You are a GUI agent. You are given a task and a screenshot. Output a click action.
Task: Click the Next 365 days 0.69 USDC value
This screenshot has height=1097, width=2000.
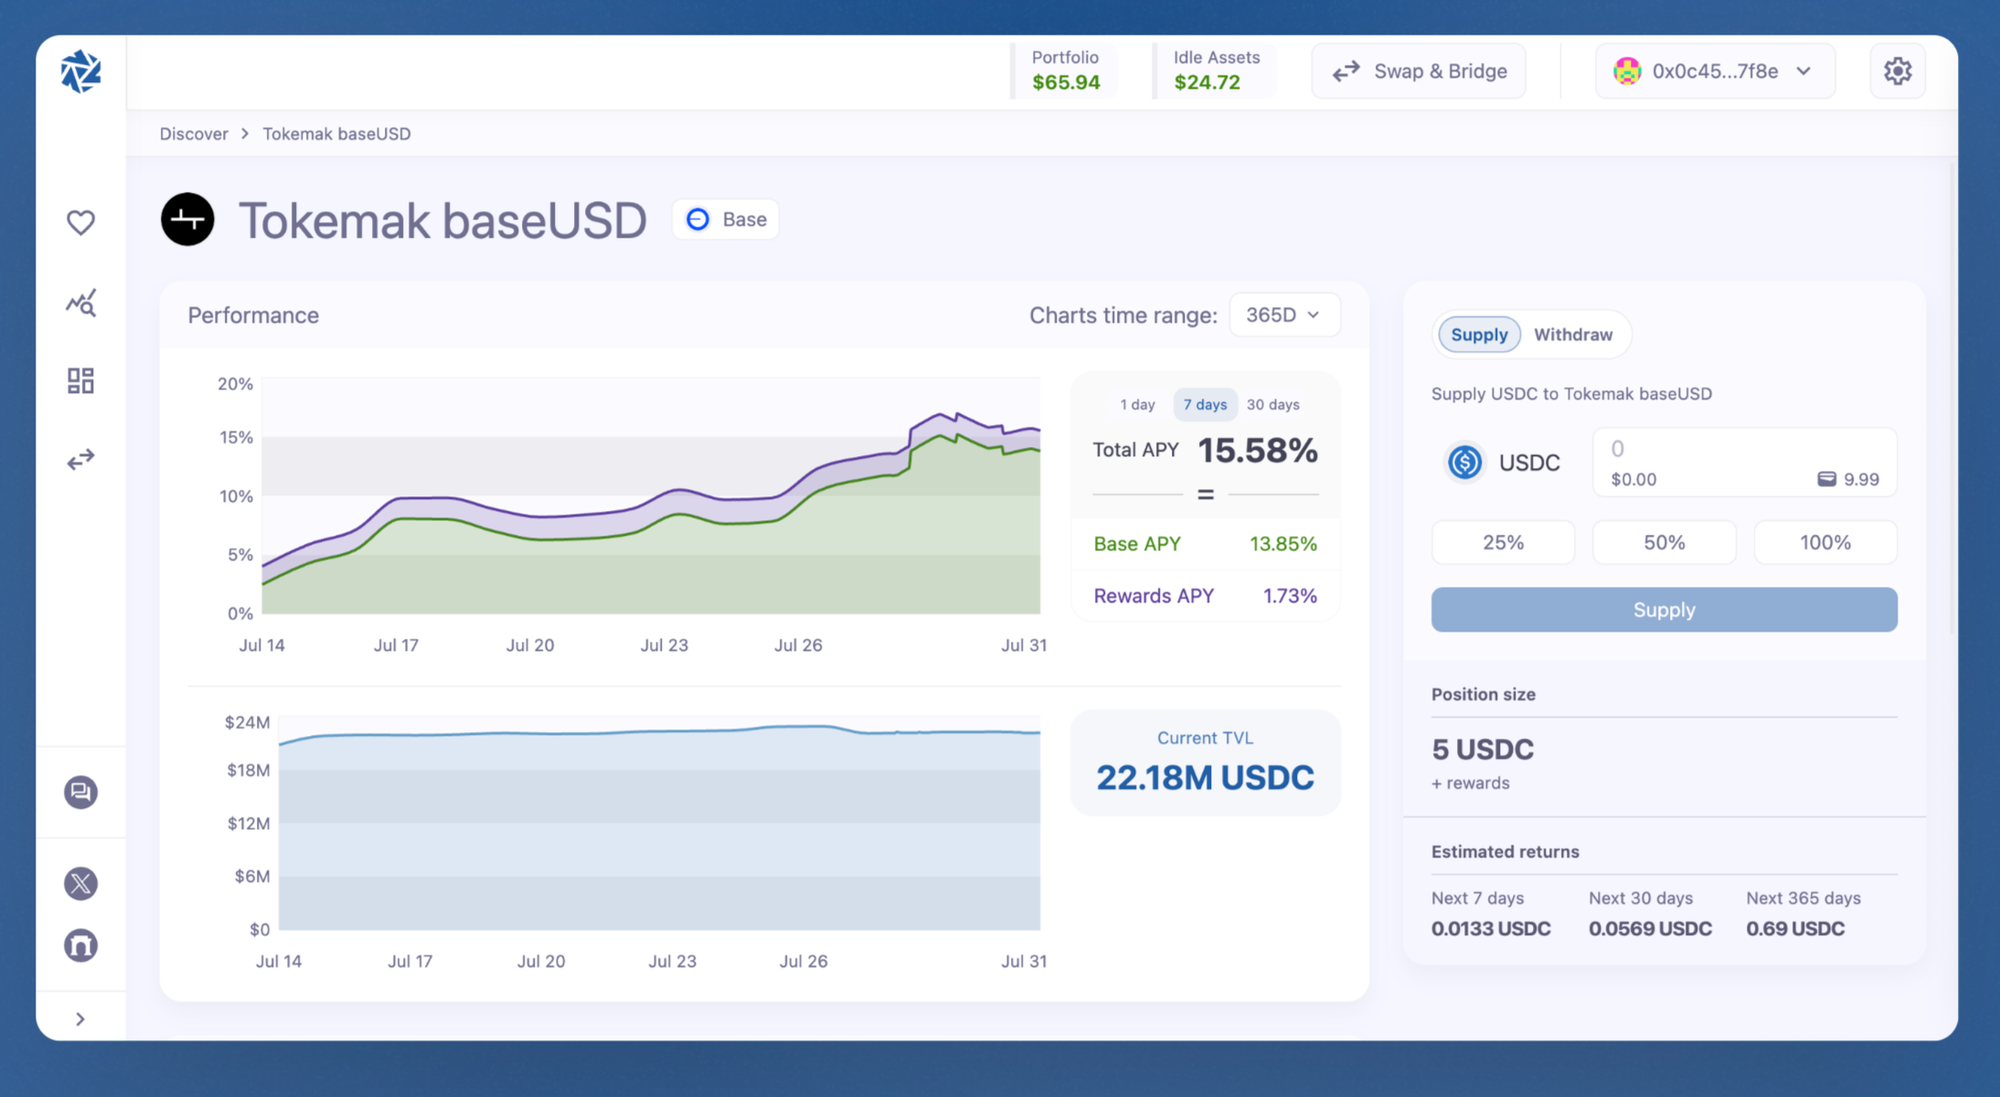[x=1795, y=928]
